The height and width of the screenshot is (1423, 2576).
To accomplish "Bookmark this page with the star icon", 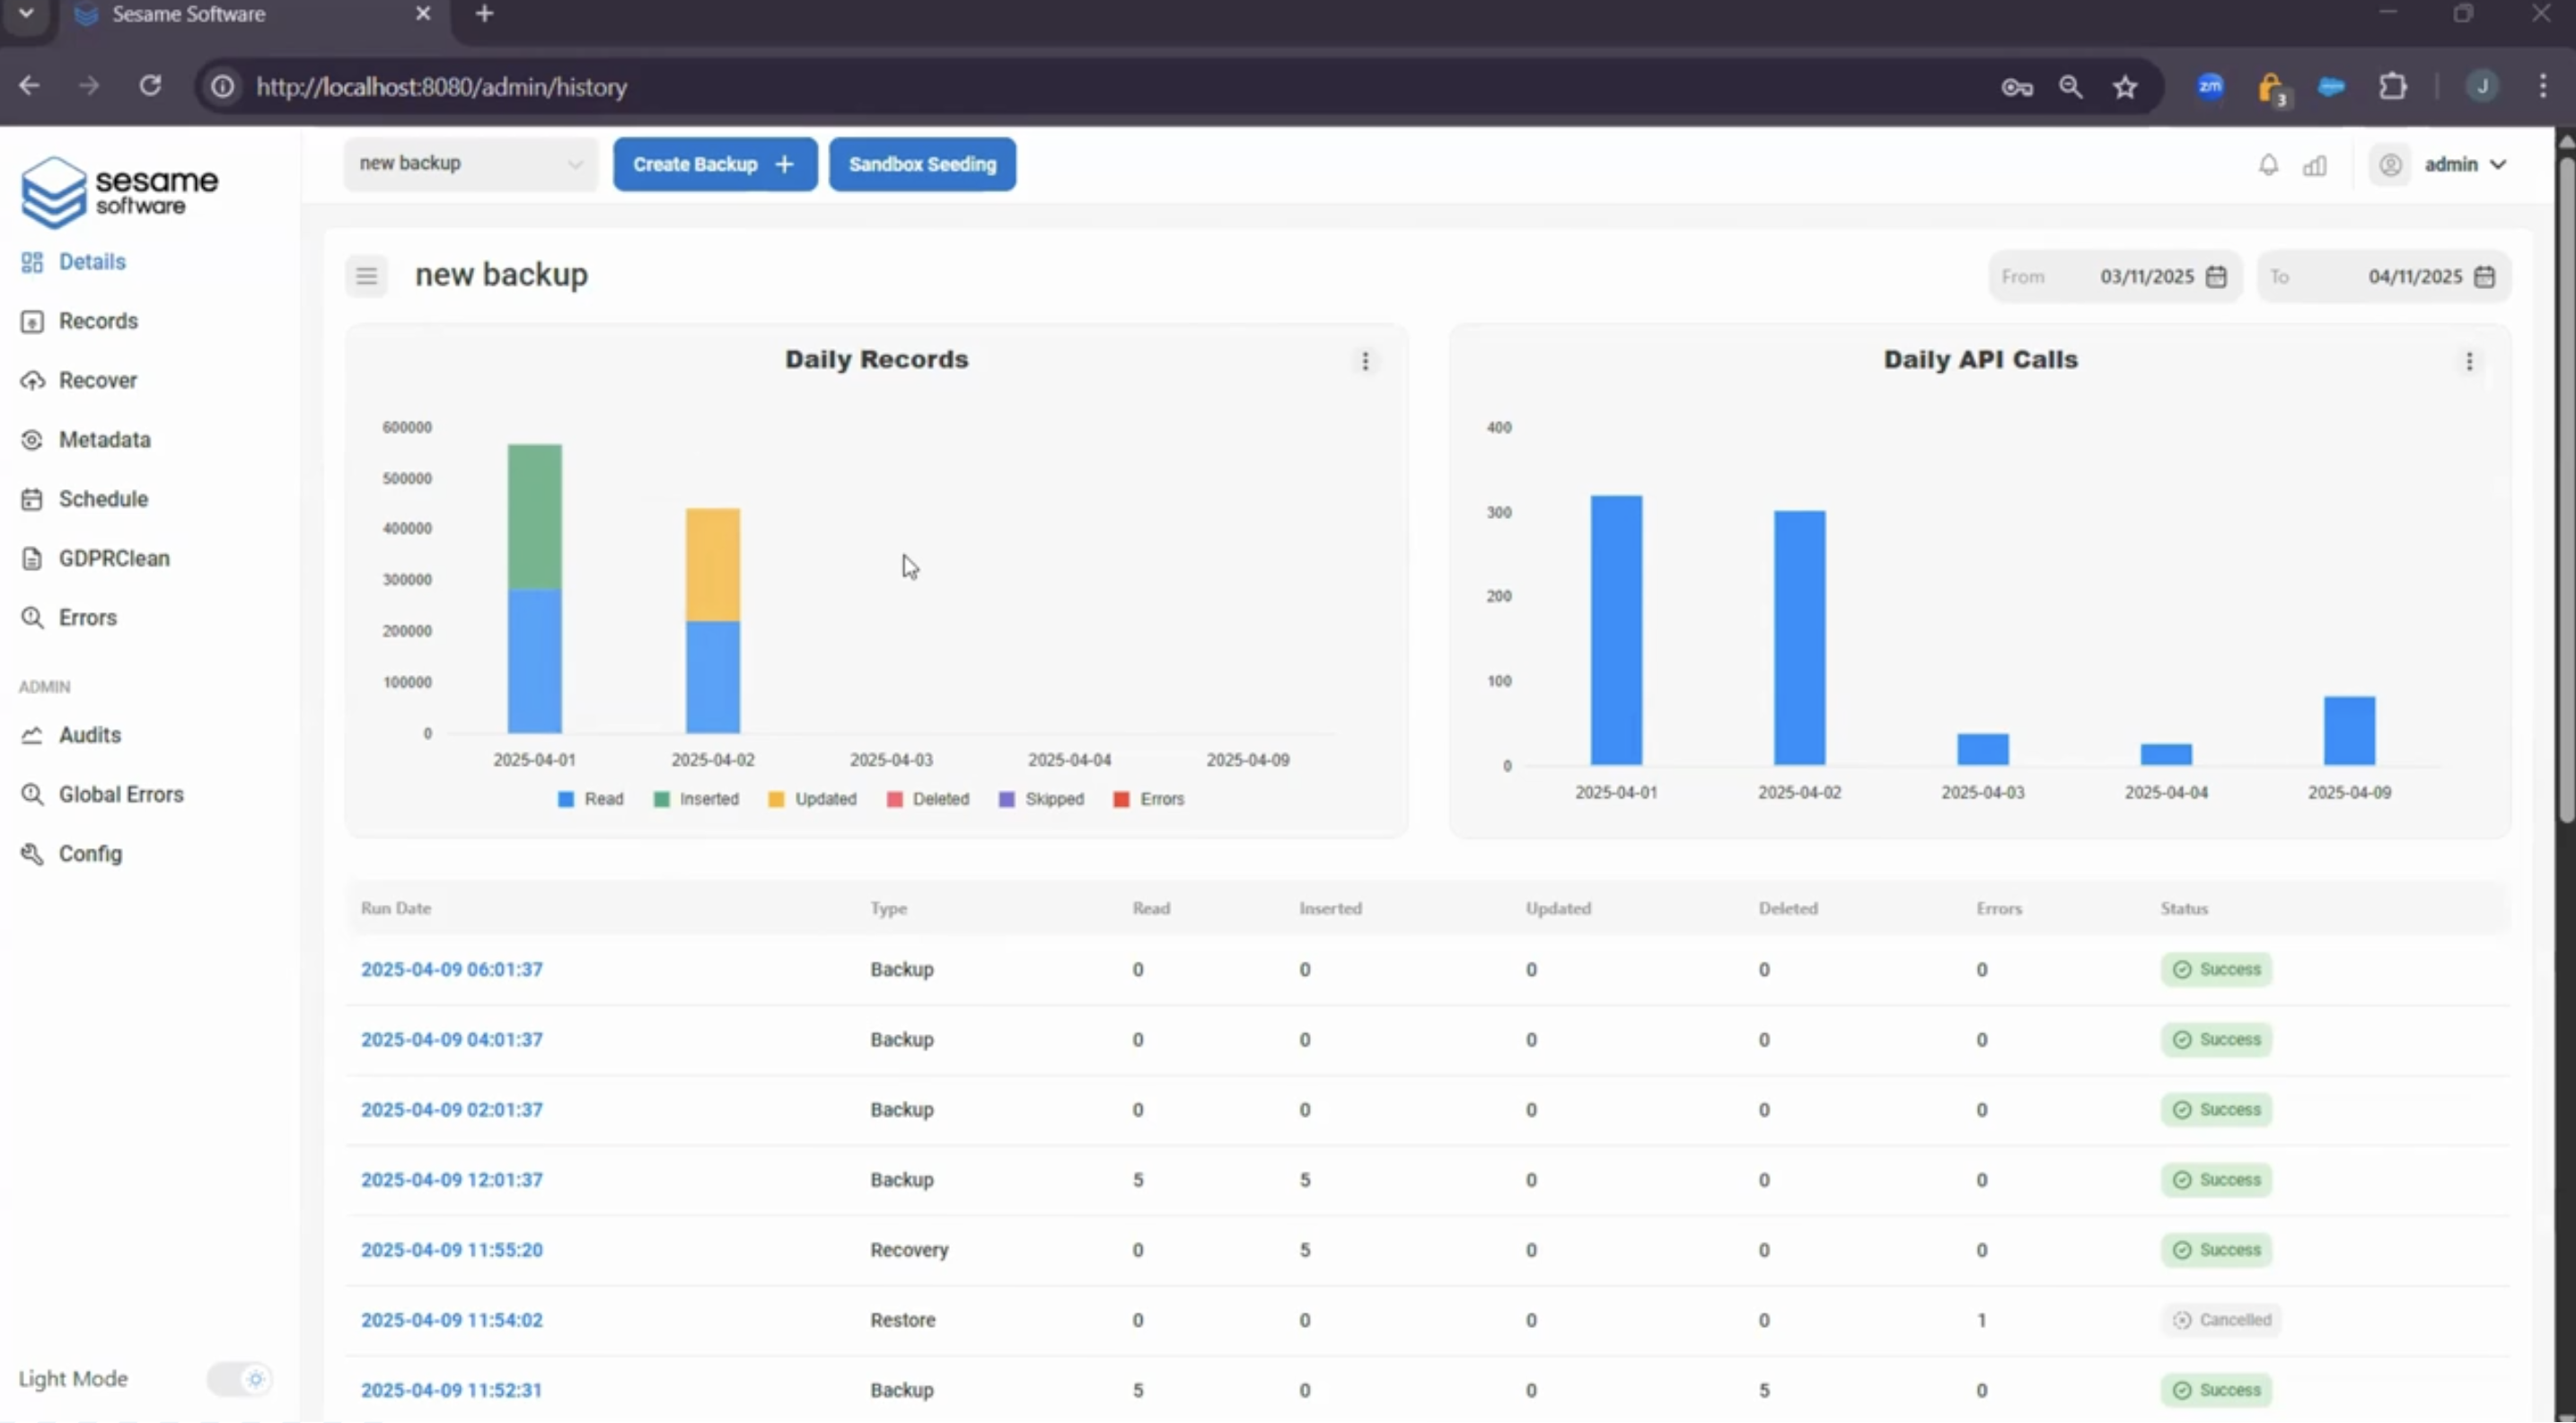I will coord(2125,87).
